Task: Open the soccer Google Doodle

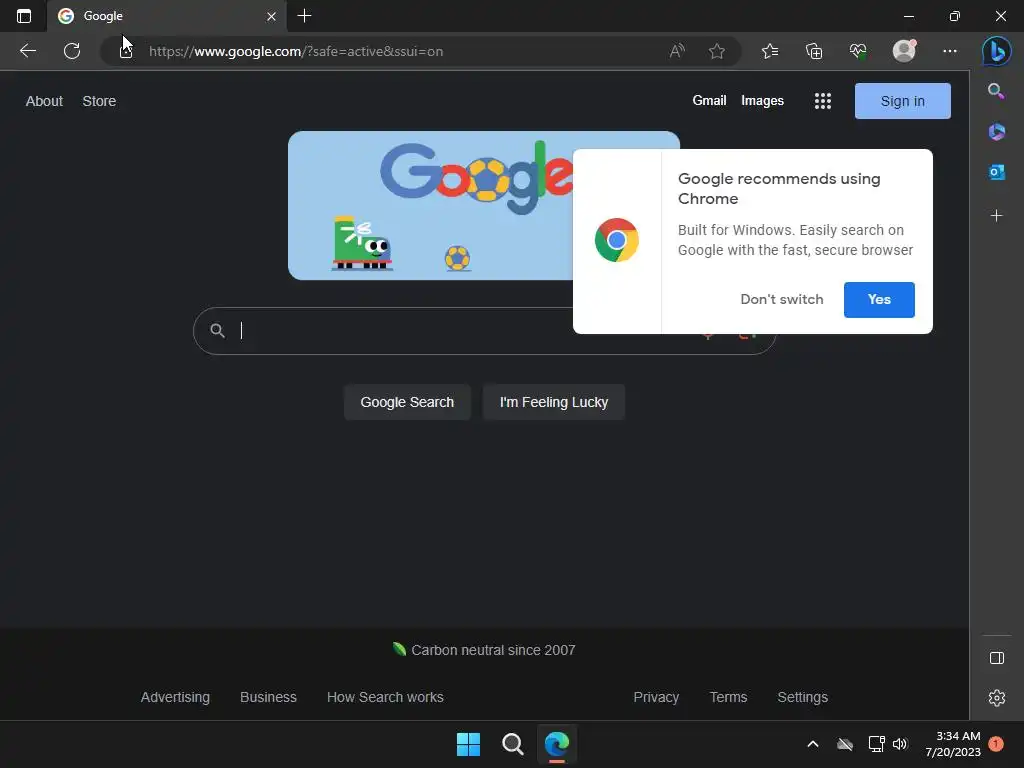Action: [x=430, y=206]
